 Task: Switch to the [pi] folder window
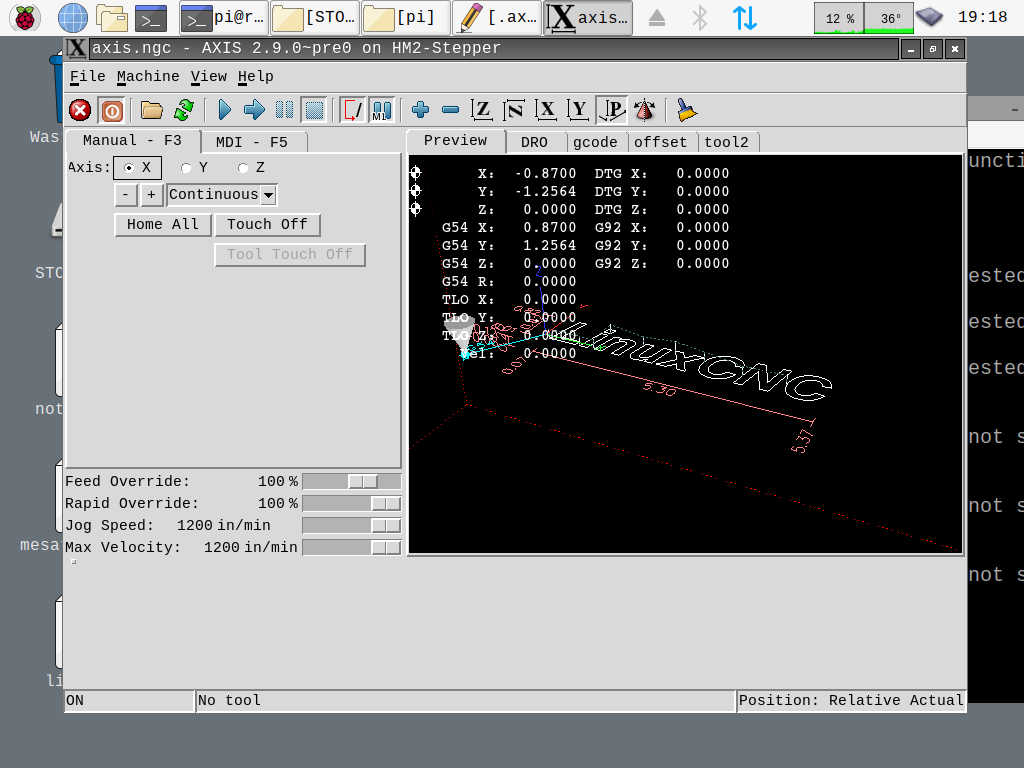(405, 18)
